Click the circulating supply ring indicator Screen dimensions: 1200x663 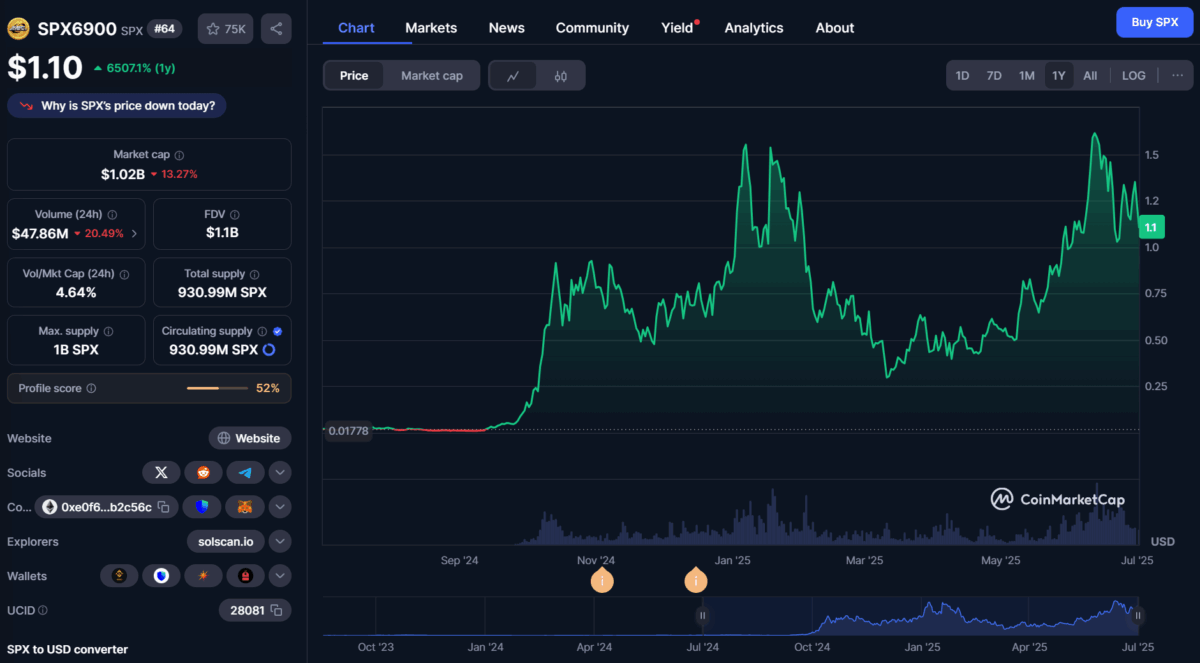(268, 350)
